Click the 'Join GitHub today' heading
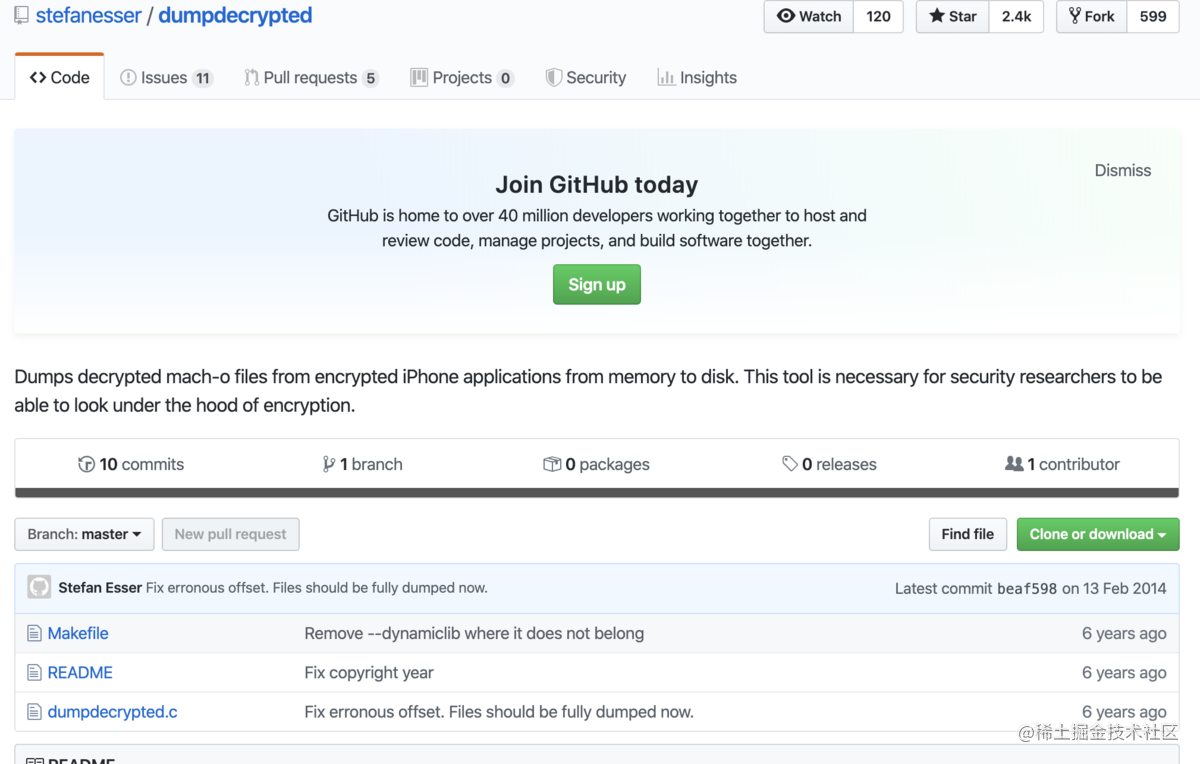Image resolution: width=1200 pixels, height=764 pixels. 597,185
